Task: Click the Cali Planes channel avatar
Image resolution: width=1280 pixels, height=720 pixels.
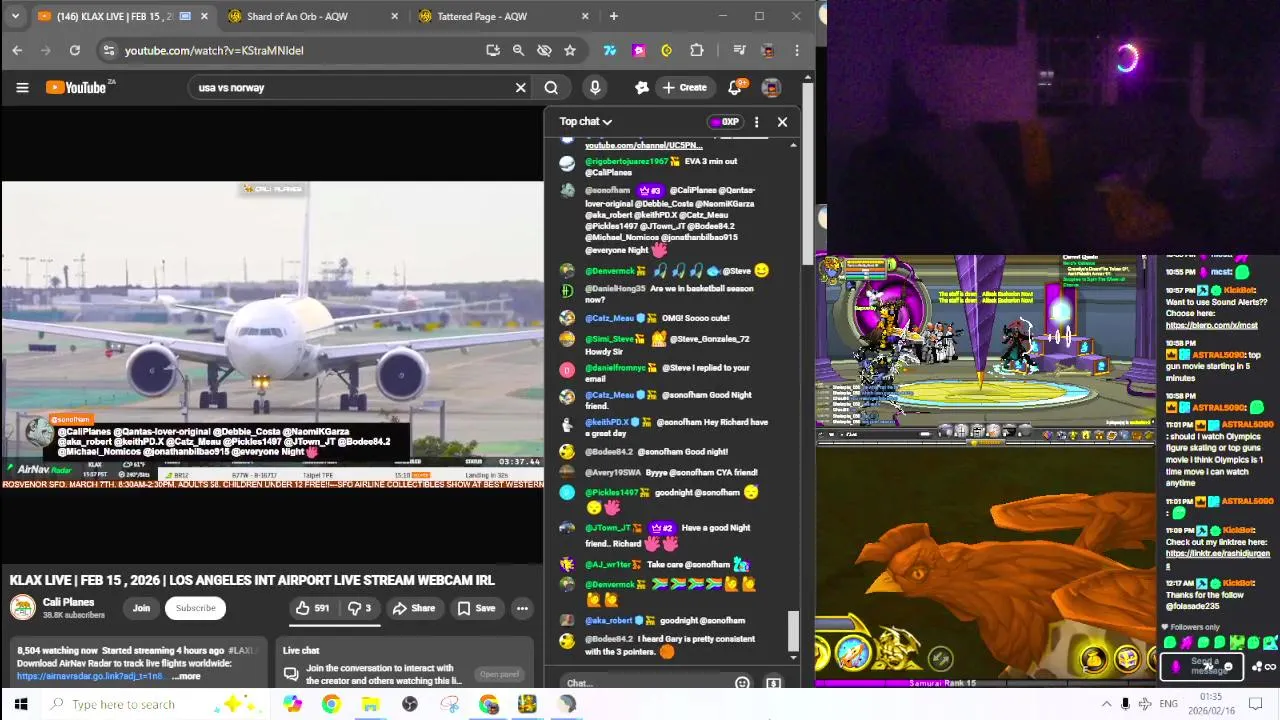Action: (22, 608)
